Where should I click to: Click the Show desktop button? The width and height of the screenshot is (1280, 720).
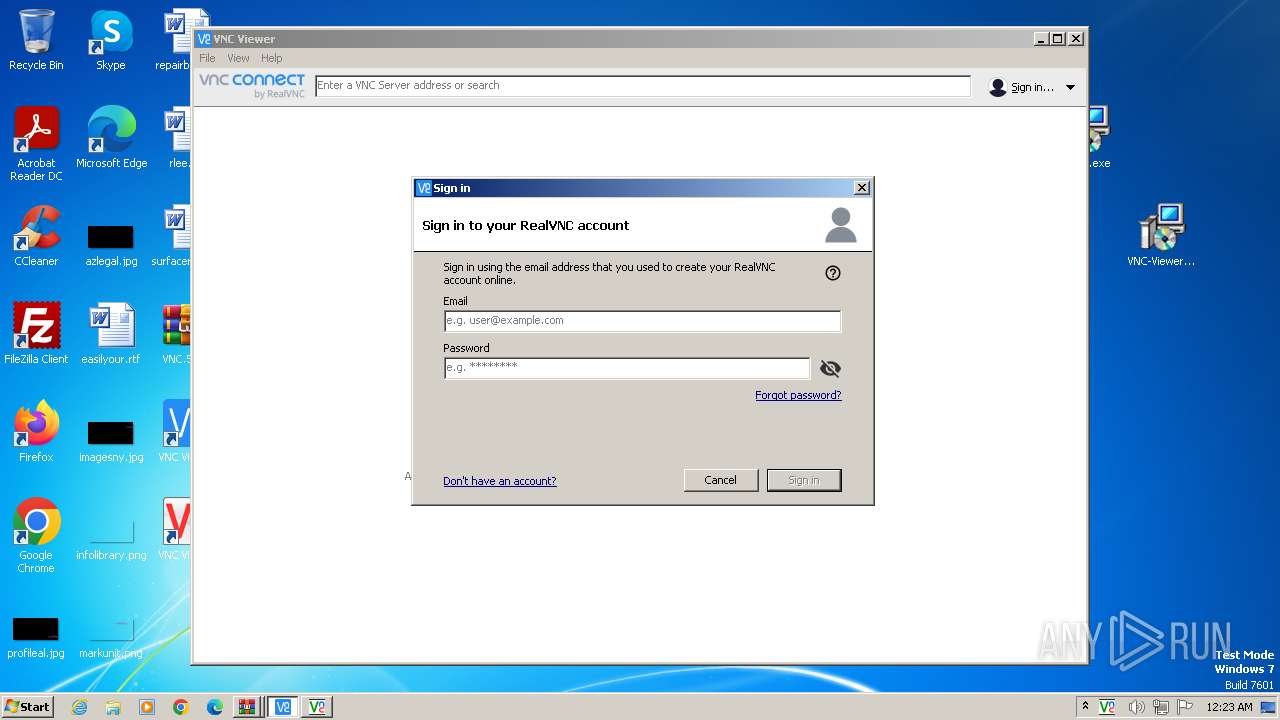[x=1270, y=707]
